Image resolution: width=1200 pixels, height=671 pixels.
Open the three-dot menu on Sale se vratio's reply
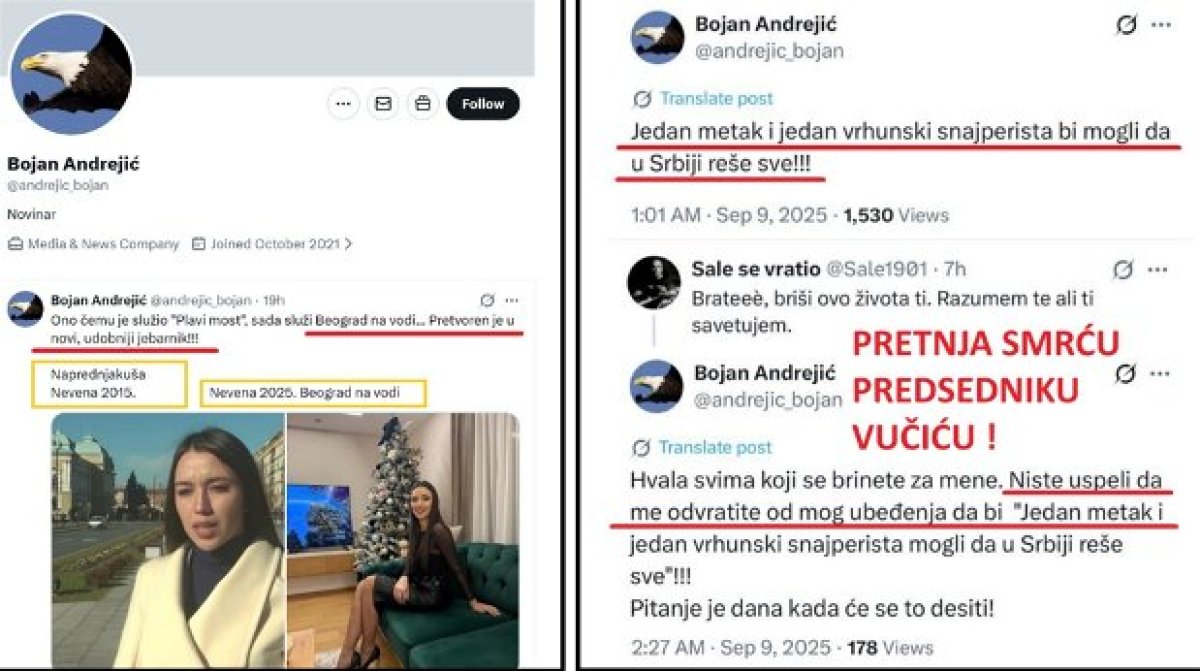pyautogui.click(x=1157, y=270)
